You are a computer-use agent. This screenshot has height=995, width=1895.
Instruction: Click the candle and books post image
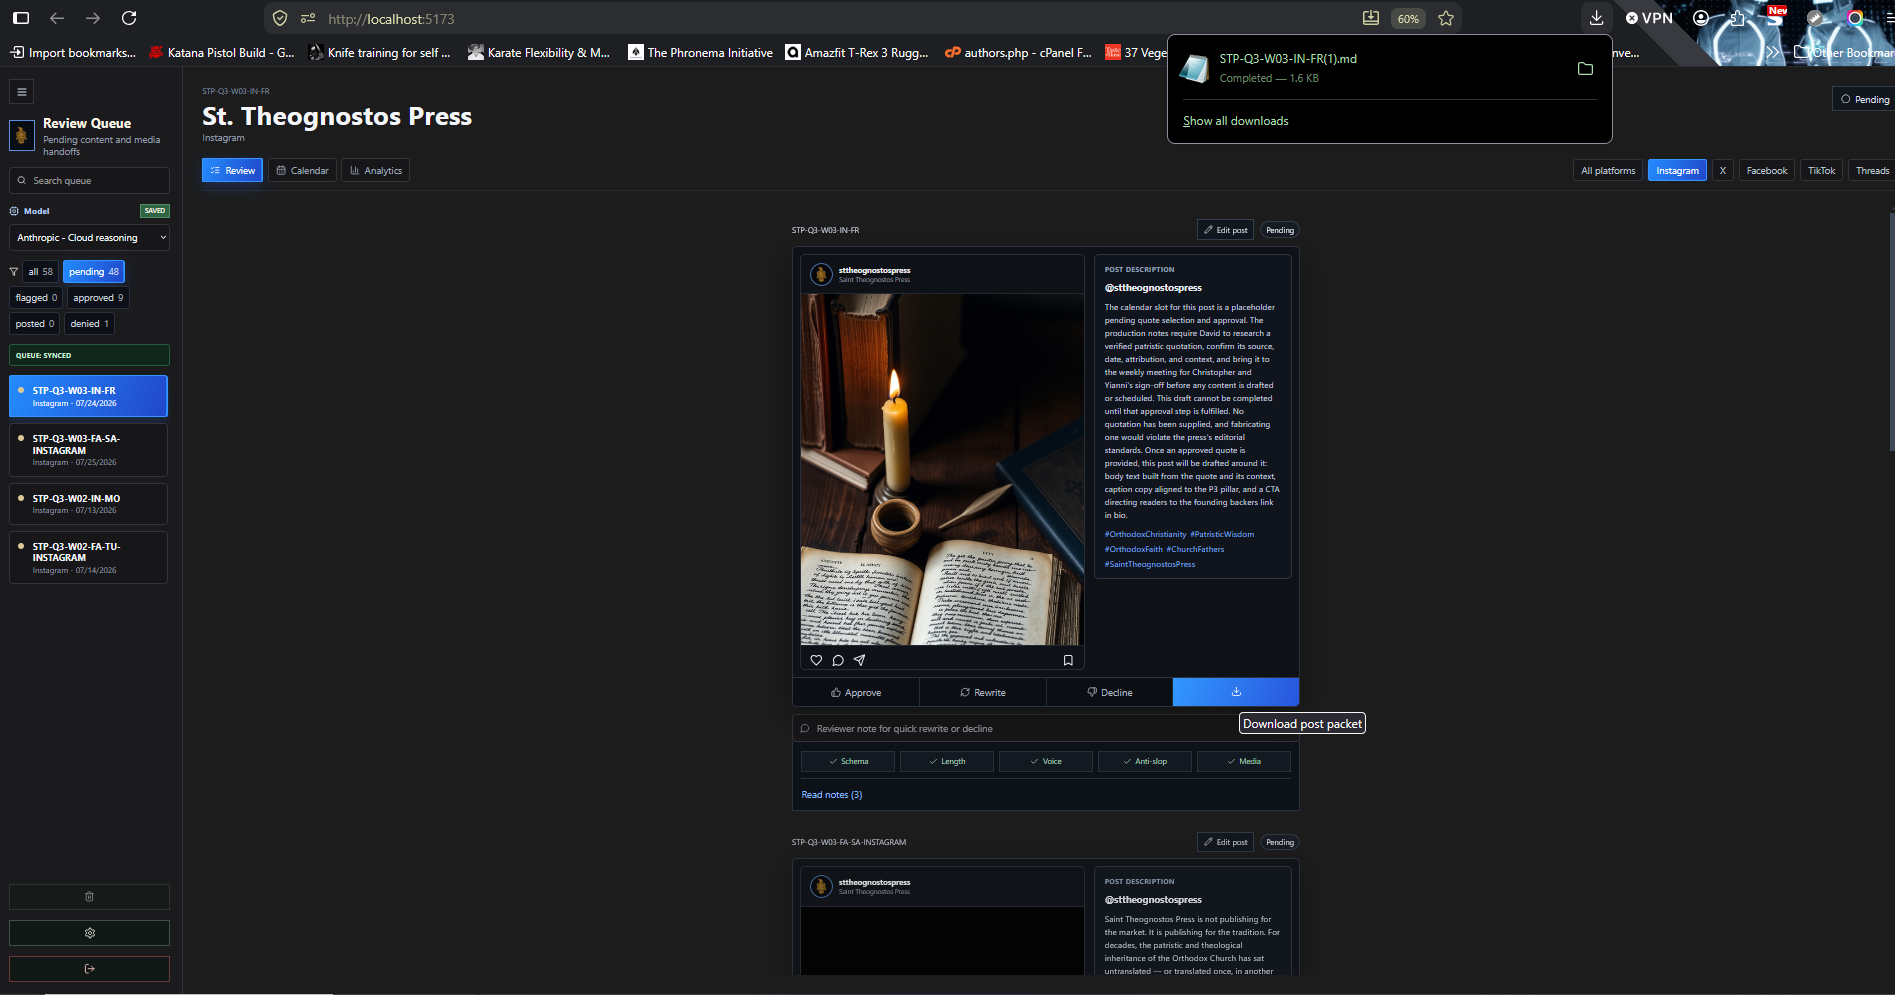942,469
